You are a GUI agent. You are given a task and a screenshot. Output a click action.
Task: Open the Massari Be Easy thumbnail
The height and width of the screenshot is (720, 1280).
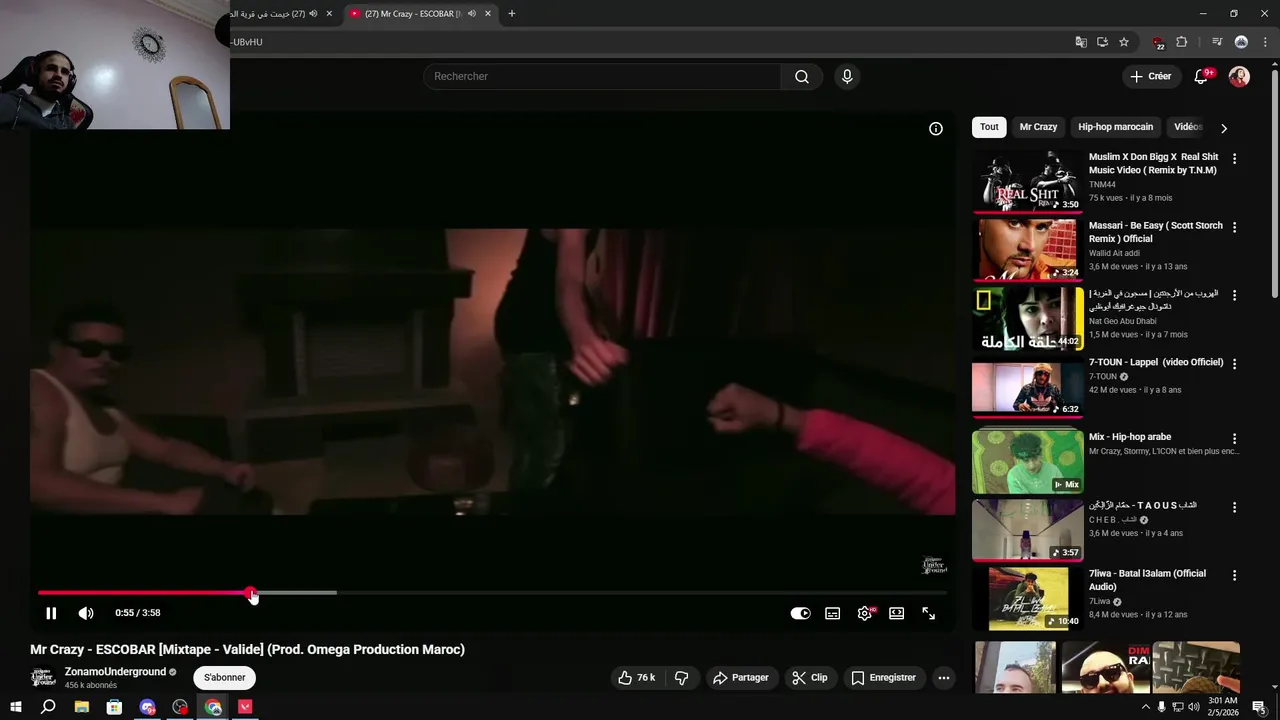pyautogui.click(x=1028, y=250)
